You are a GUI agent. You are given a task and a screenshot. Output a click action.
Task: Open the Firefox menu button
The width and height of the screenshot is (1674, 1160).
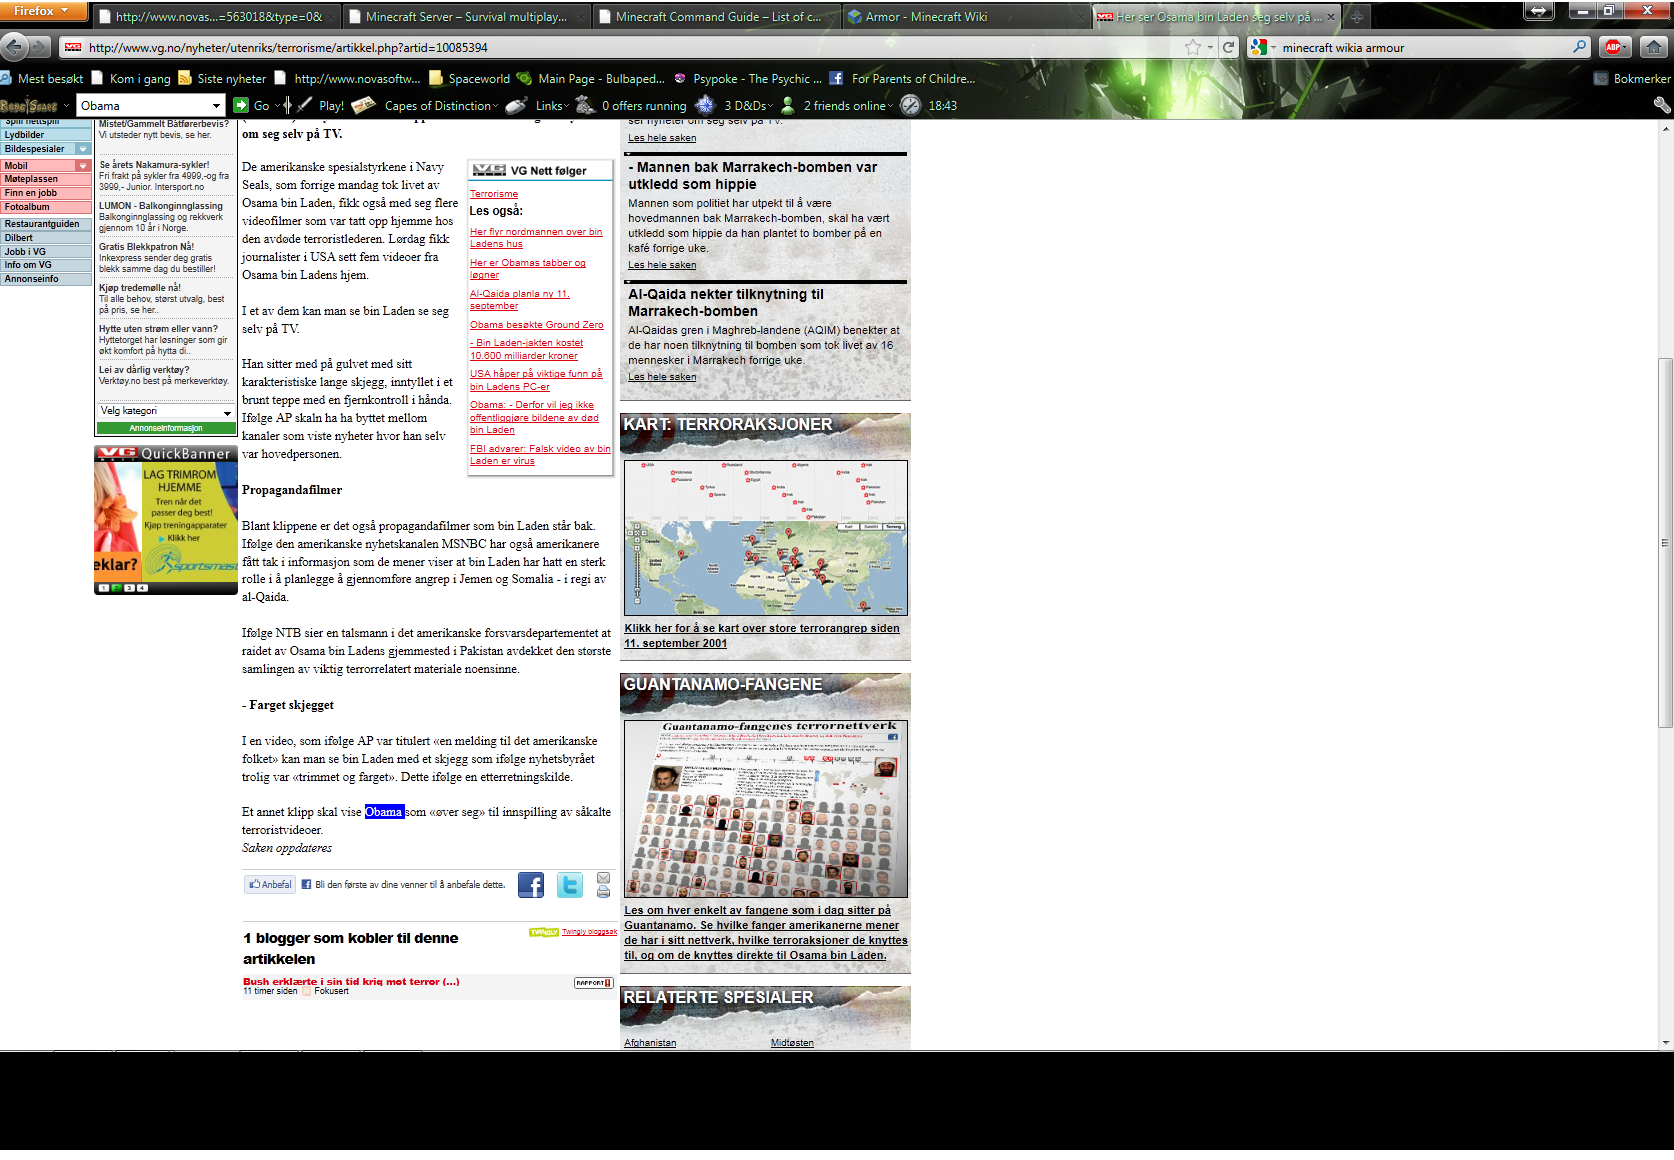(42, 11)
